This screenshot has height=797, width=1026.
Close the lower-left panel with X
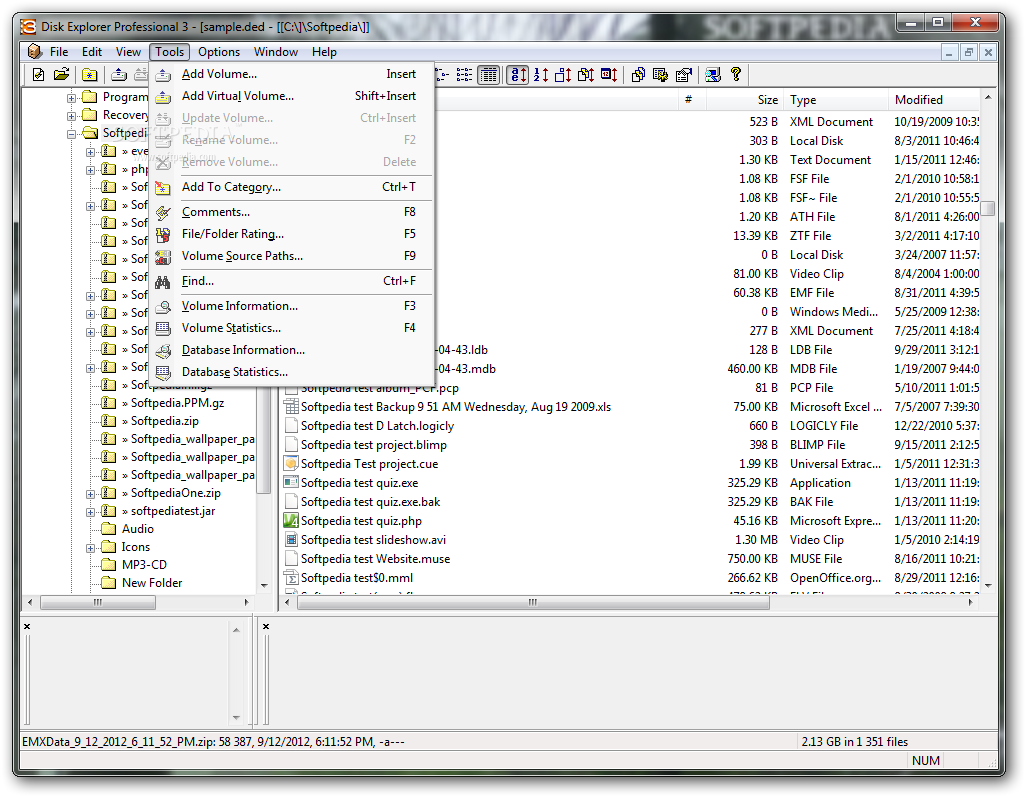click(x=27, y=627)
